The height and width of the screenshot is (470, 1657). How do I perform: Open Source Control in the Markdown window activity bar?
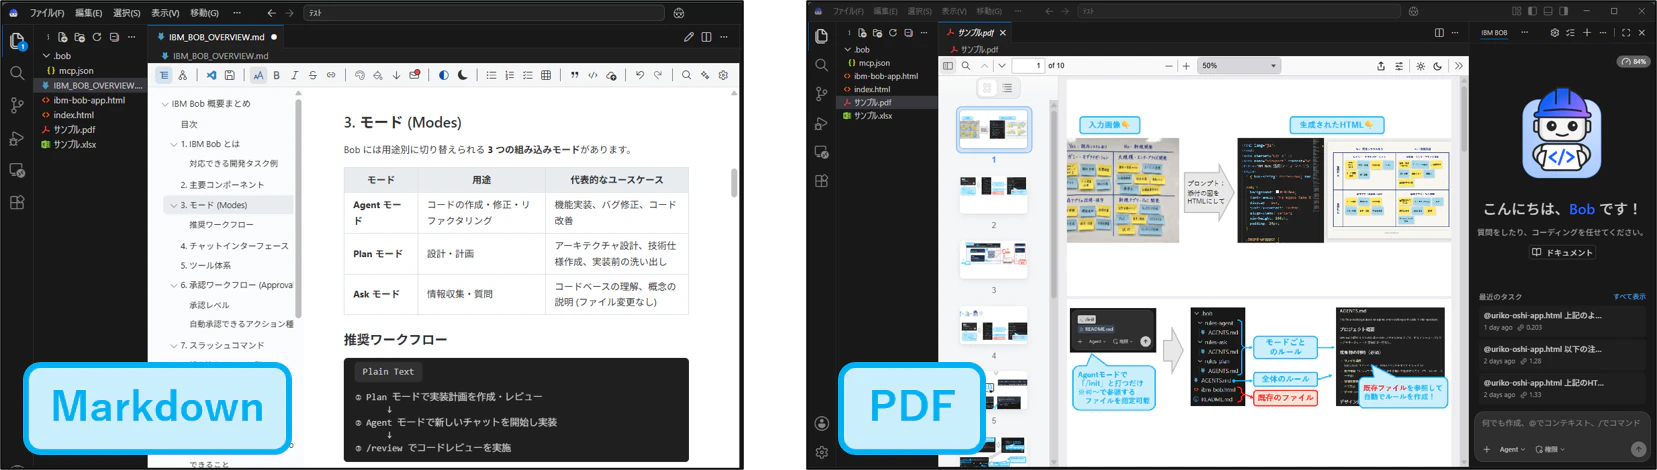coord(17,105)
